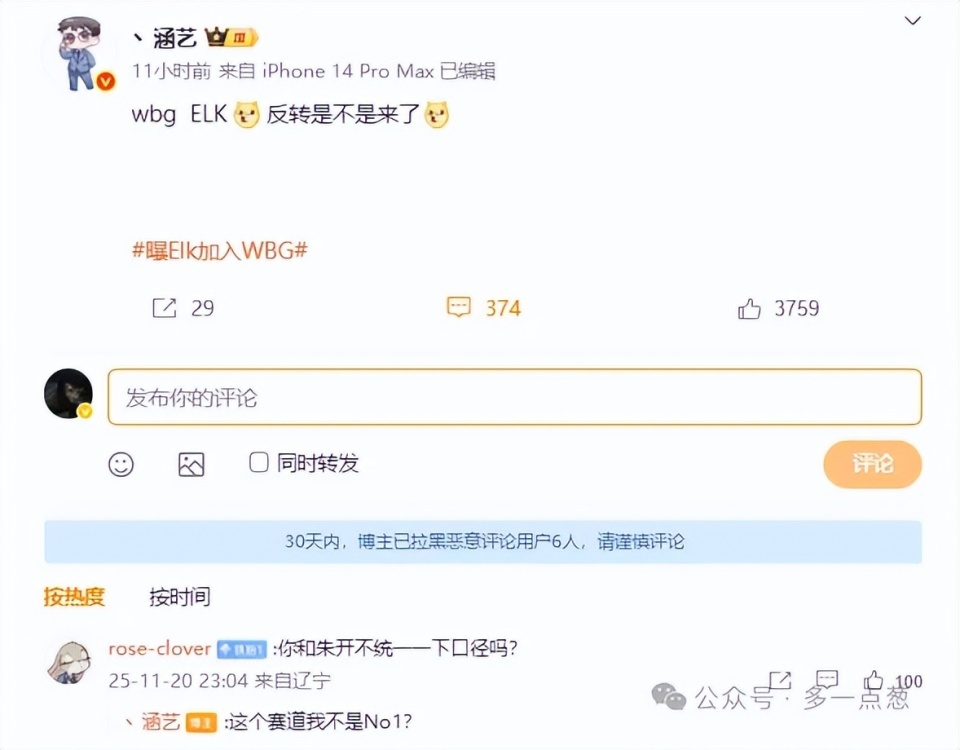The width and height of the screenshot is (960, 750).
Task: Click the 发布你的评论 comment input field
Action: point(514,397)
